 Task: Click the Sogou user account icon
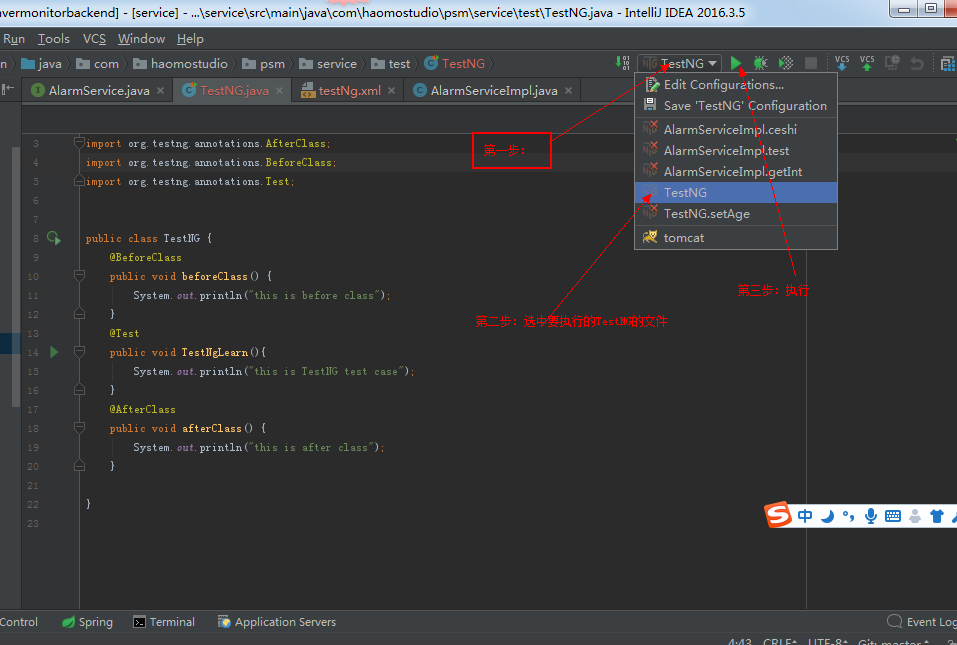pyautogui.click(x=914, y=516)
